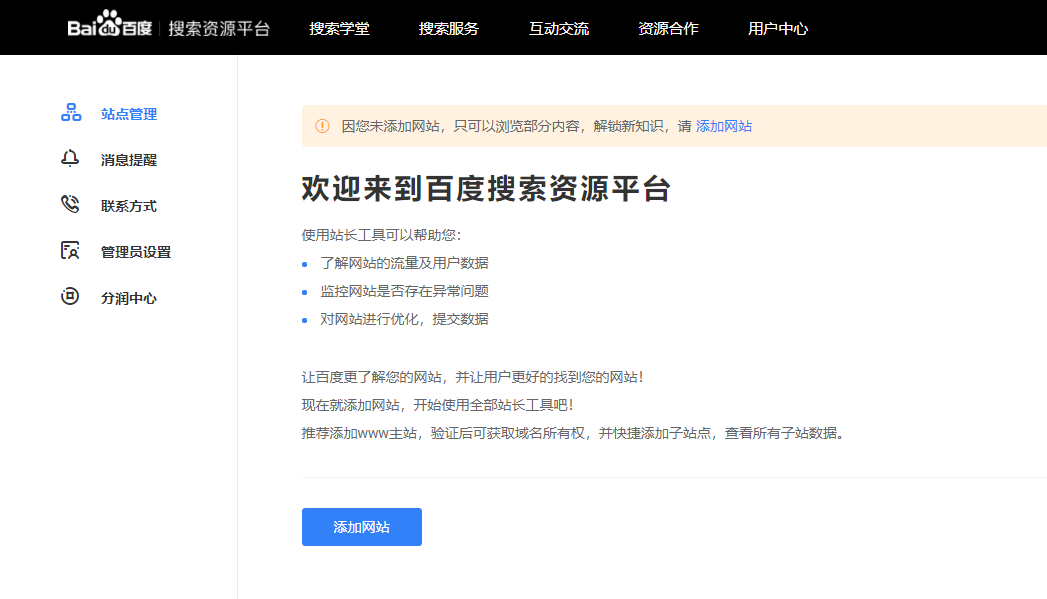The image size is (1047, 599).
Task: Click the line starting 现在就添加网站
Action: point(438,405)
